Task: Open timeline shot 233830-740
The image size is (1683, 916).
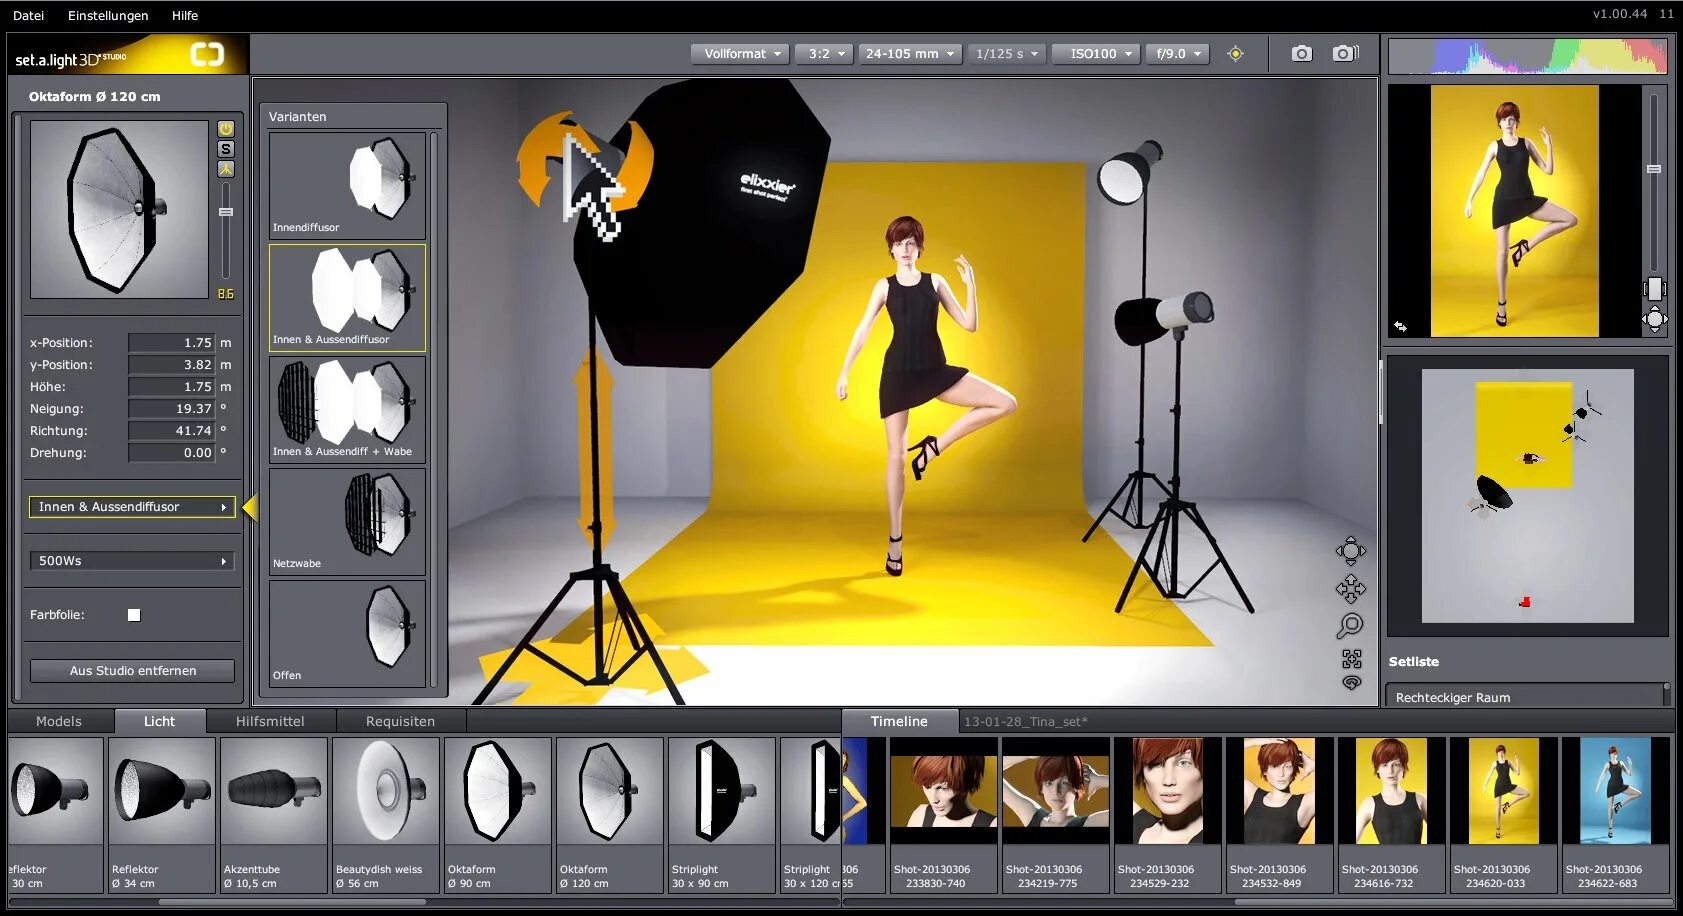Action: point(944,815)
